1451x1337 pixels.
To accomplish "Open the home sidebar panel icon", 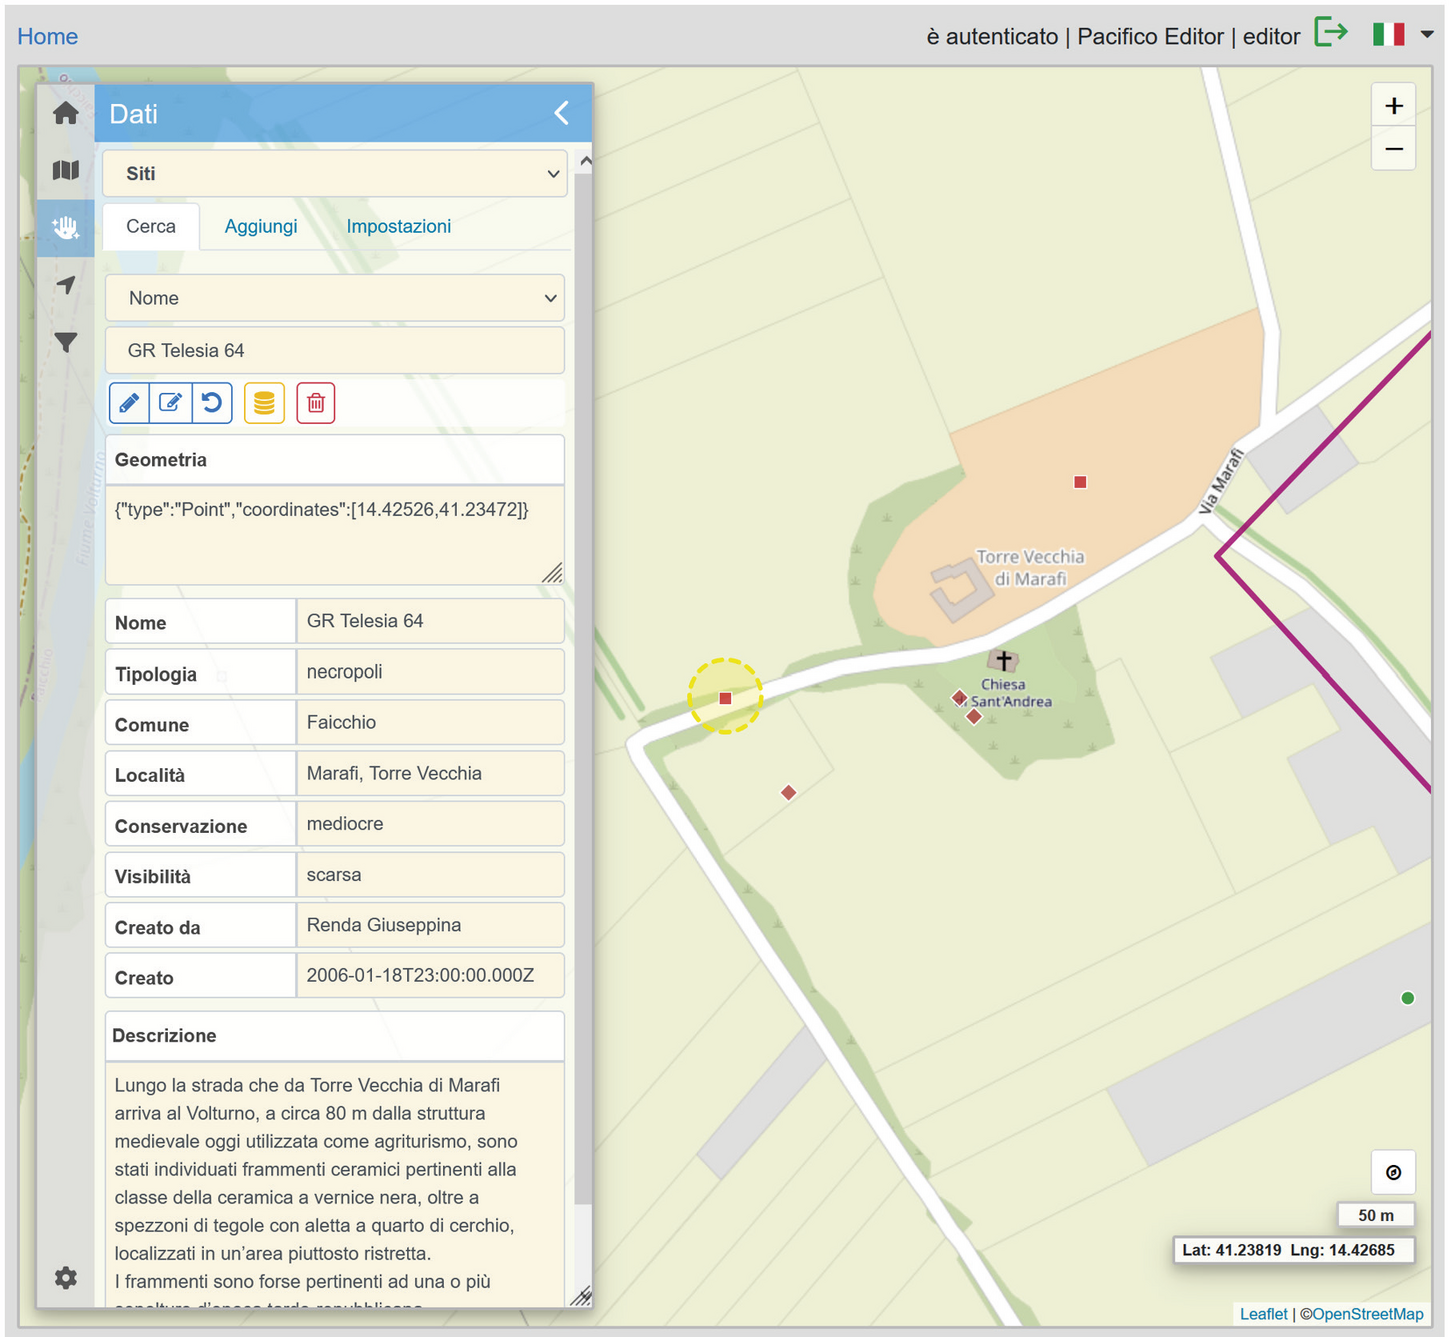I will 66,113.
